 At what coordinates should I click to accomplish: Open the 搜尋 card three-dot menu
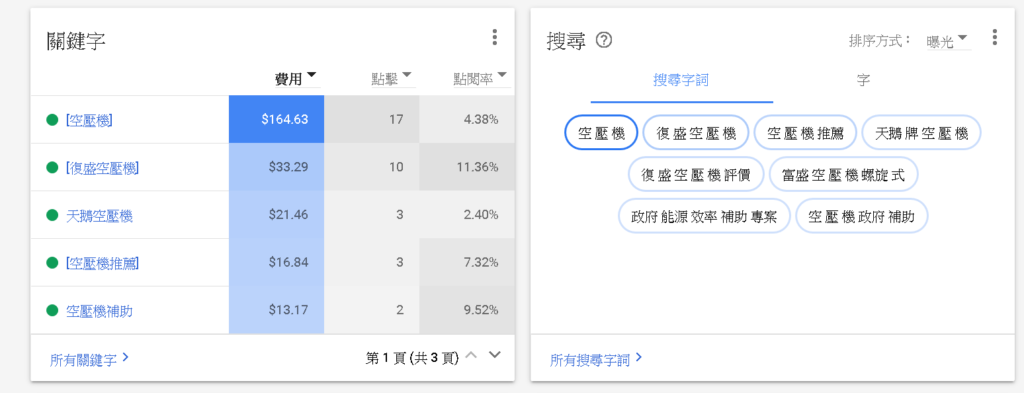pos(994,37)
